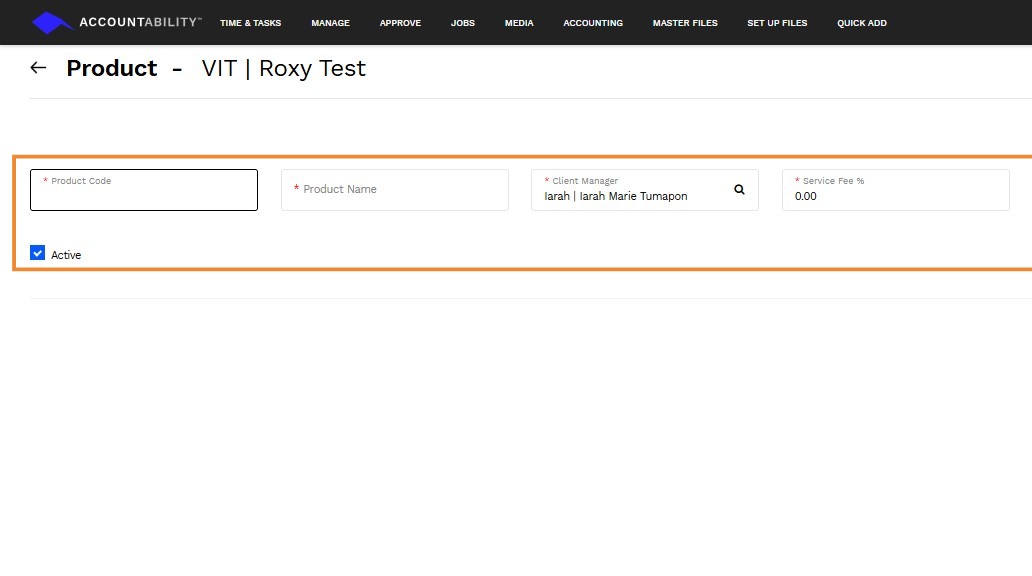Image resolution: width=1032 pixels, height=576 pixels.
Task: Select the Client Manager field value
Action: click(x=615, y=196)
